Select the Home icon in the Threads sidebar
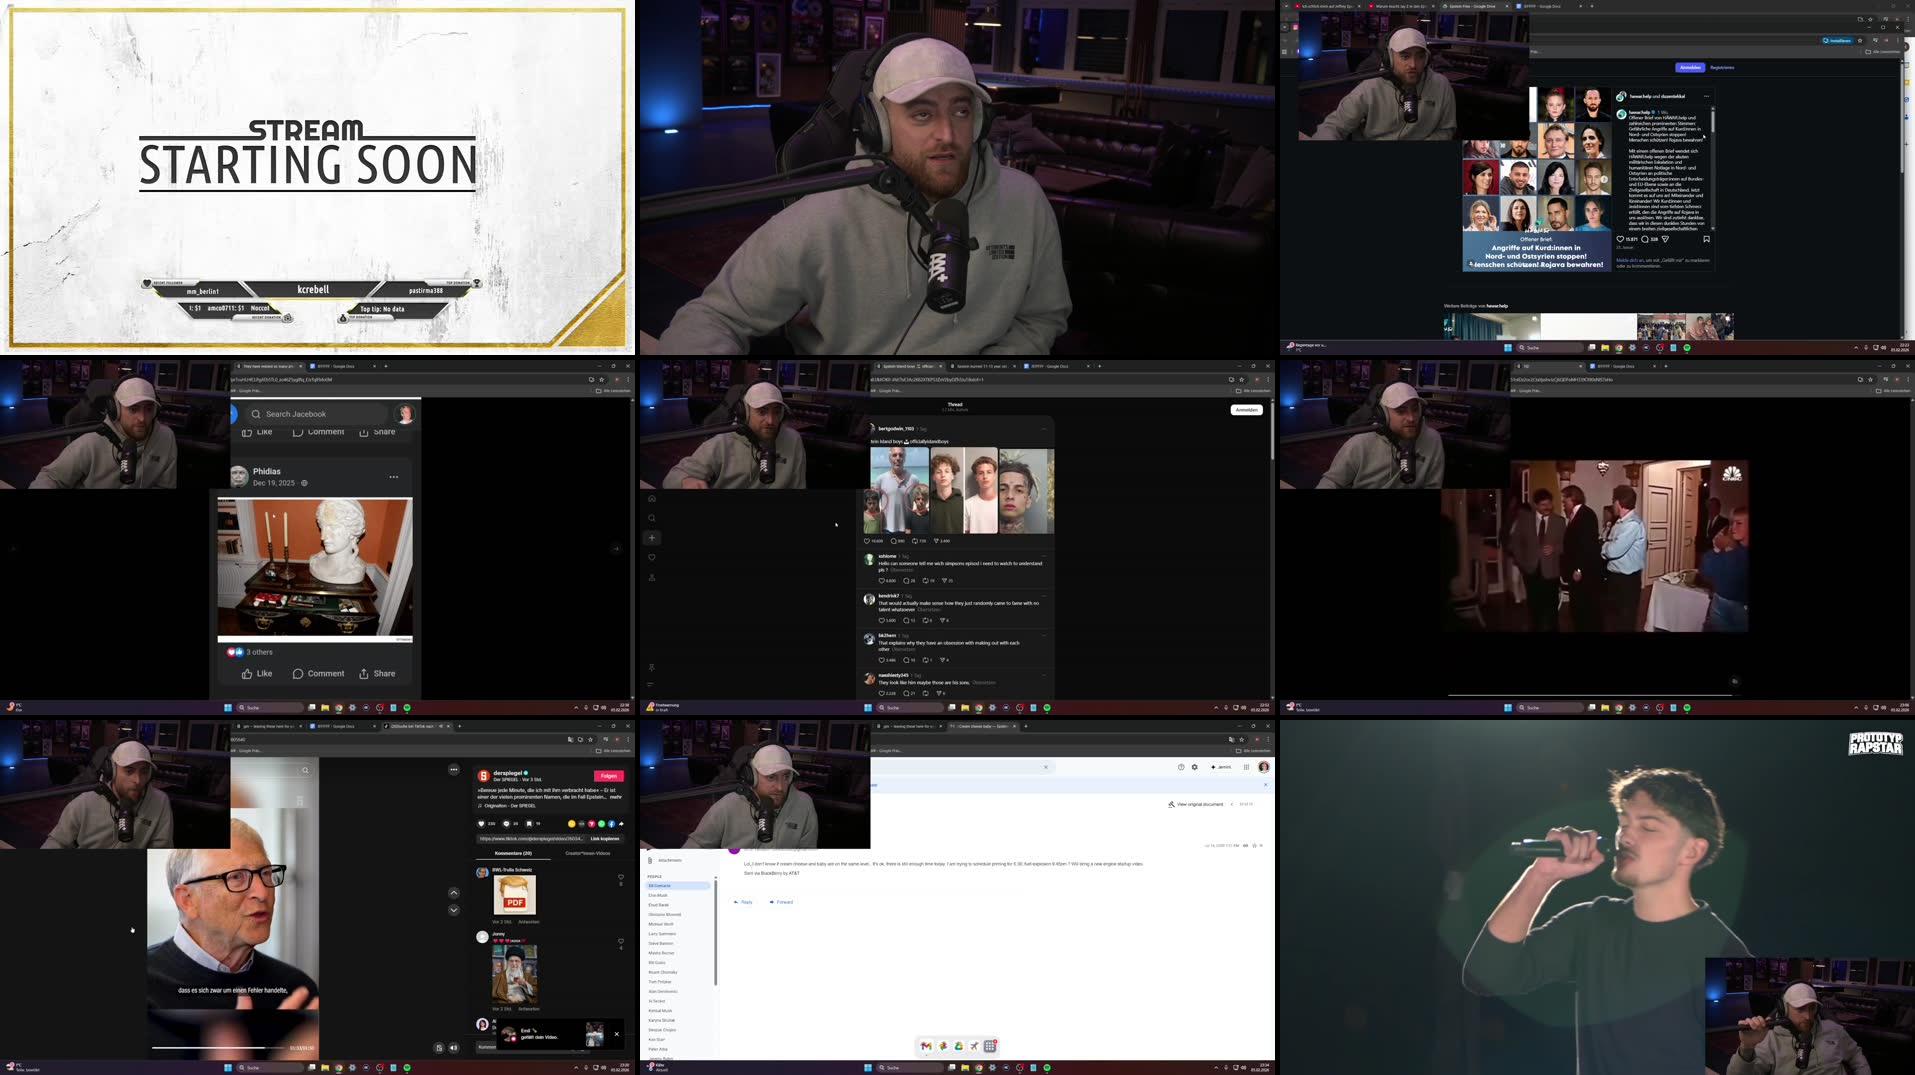 pos(652,498)
